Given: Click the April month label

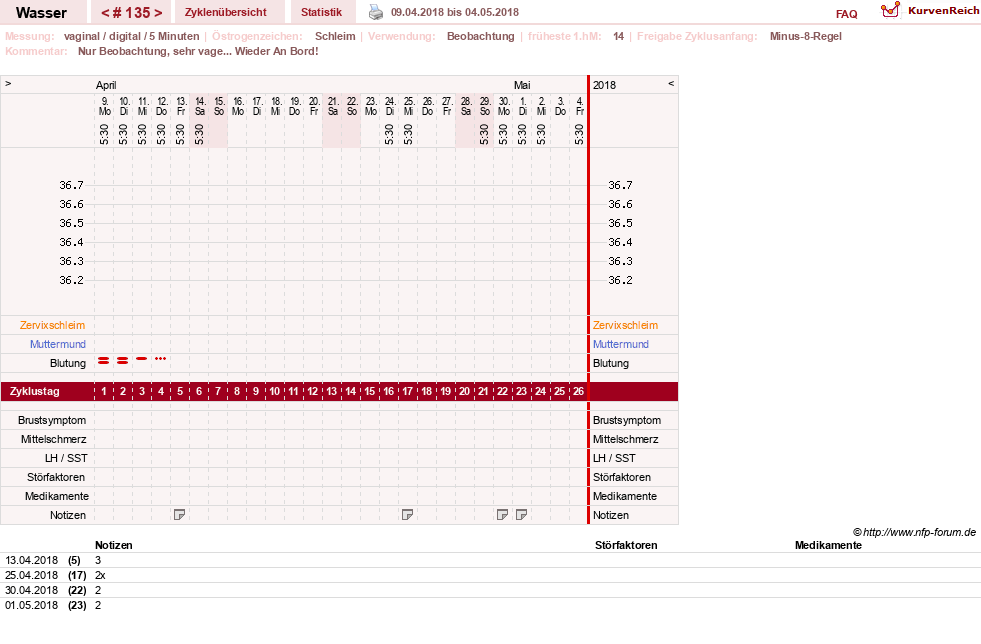Looking at the screenshot, I should [x=106, y=85].
